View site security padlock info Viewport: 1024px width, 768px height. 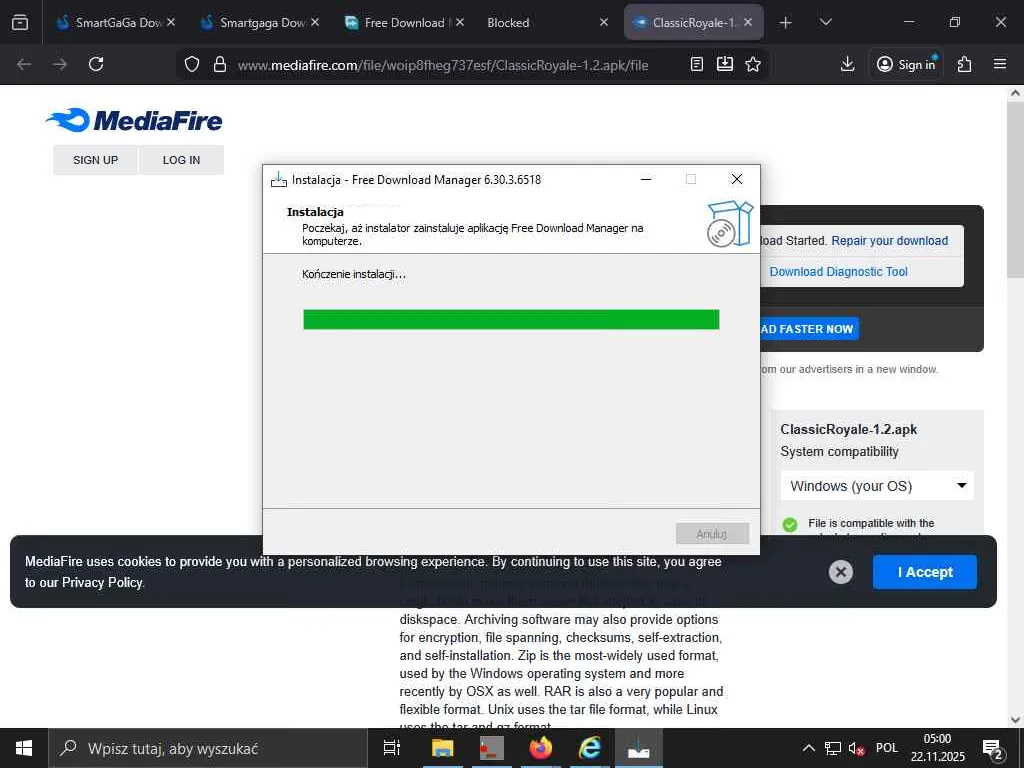(220, 64)
